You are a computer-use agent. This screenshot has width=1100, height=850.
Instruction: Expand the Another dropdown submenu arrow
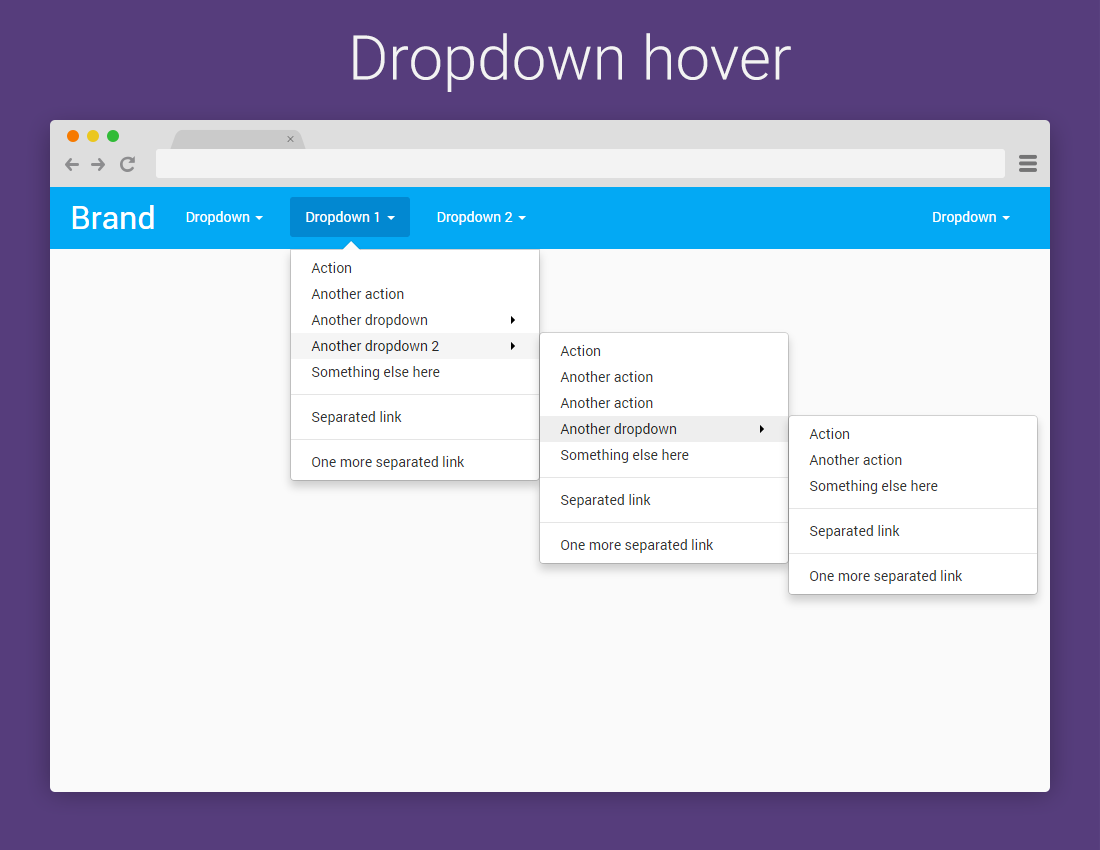513,320
